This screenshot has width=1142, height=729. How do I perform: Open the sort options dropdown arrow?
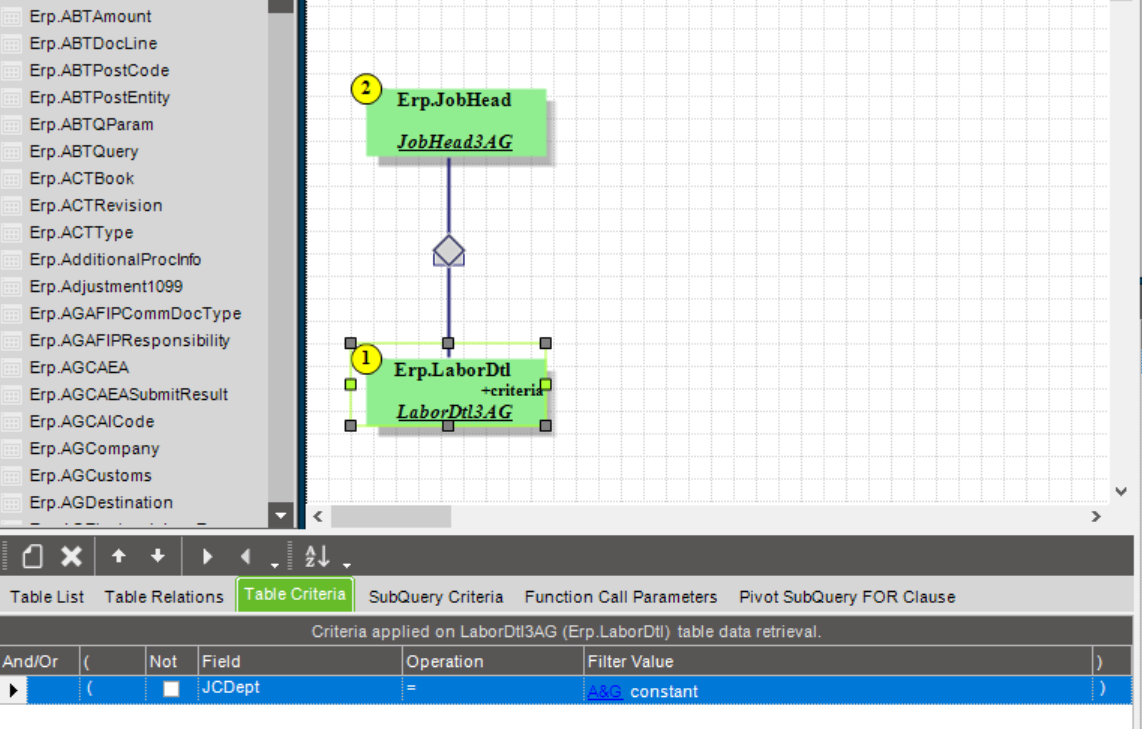[x=347, y=564]
